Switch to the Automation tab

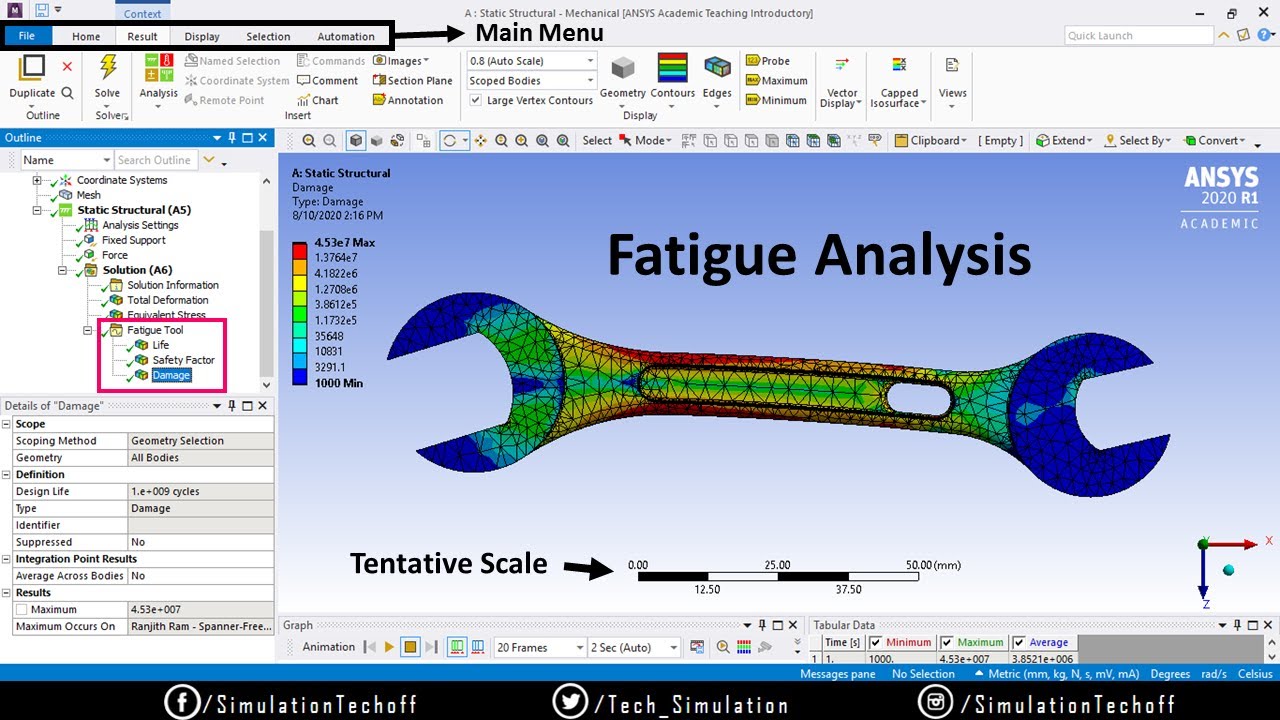pyautogui.click(x=346, y=36)
